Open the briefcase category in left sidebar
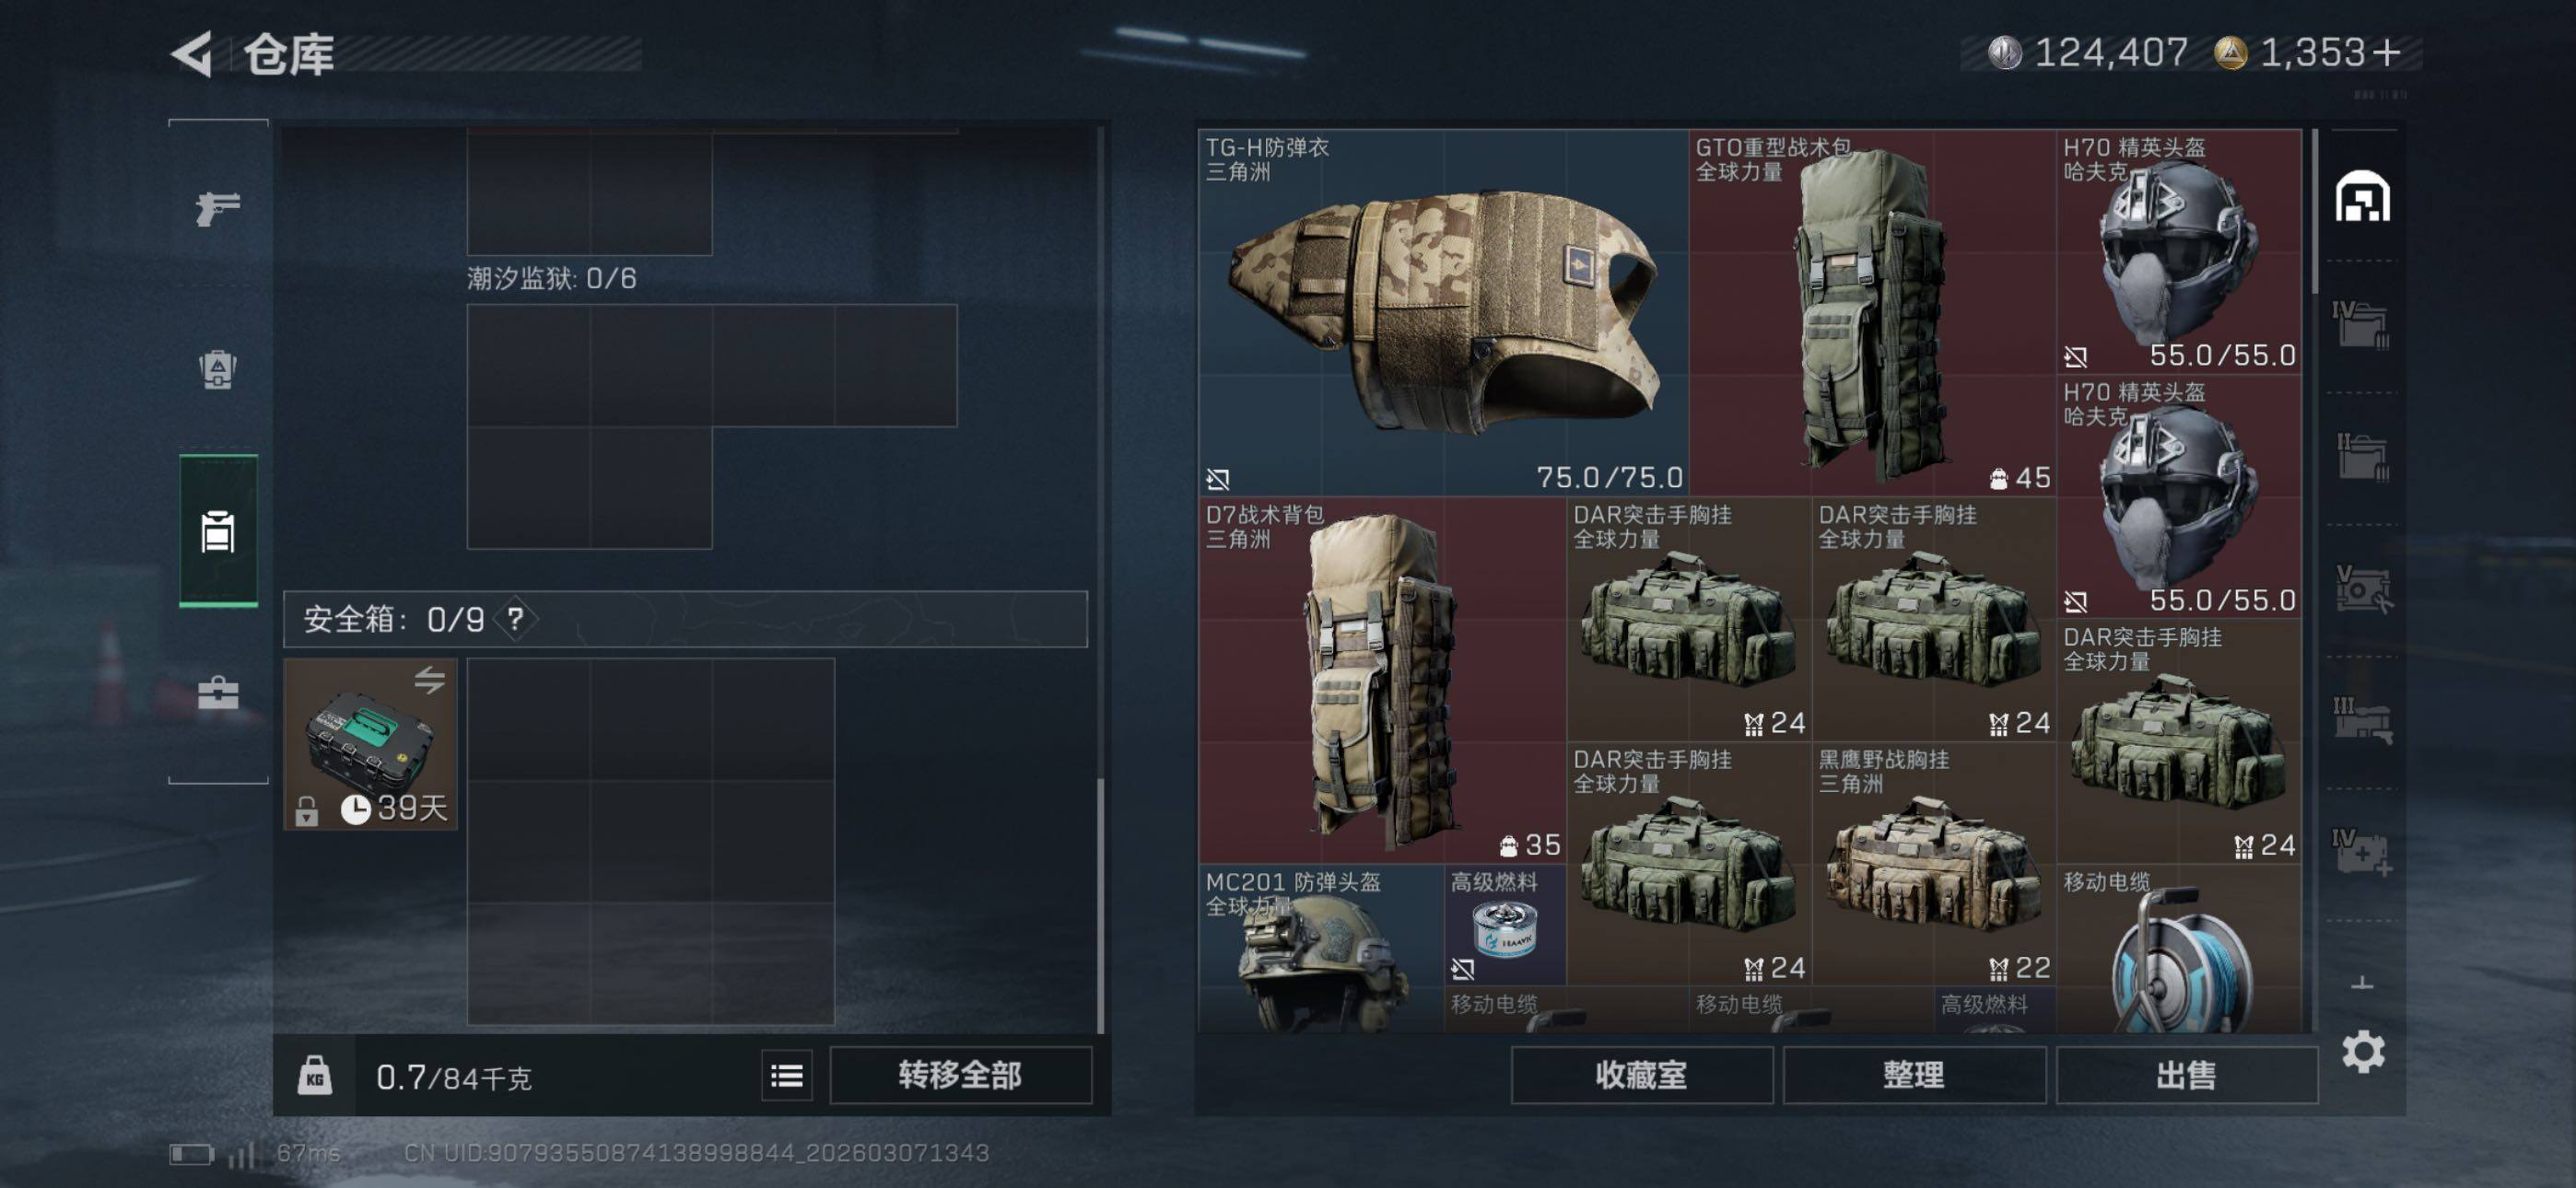Image resolution: width=2576 pixels, height=1188 pixels. [x=218, y=692]
